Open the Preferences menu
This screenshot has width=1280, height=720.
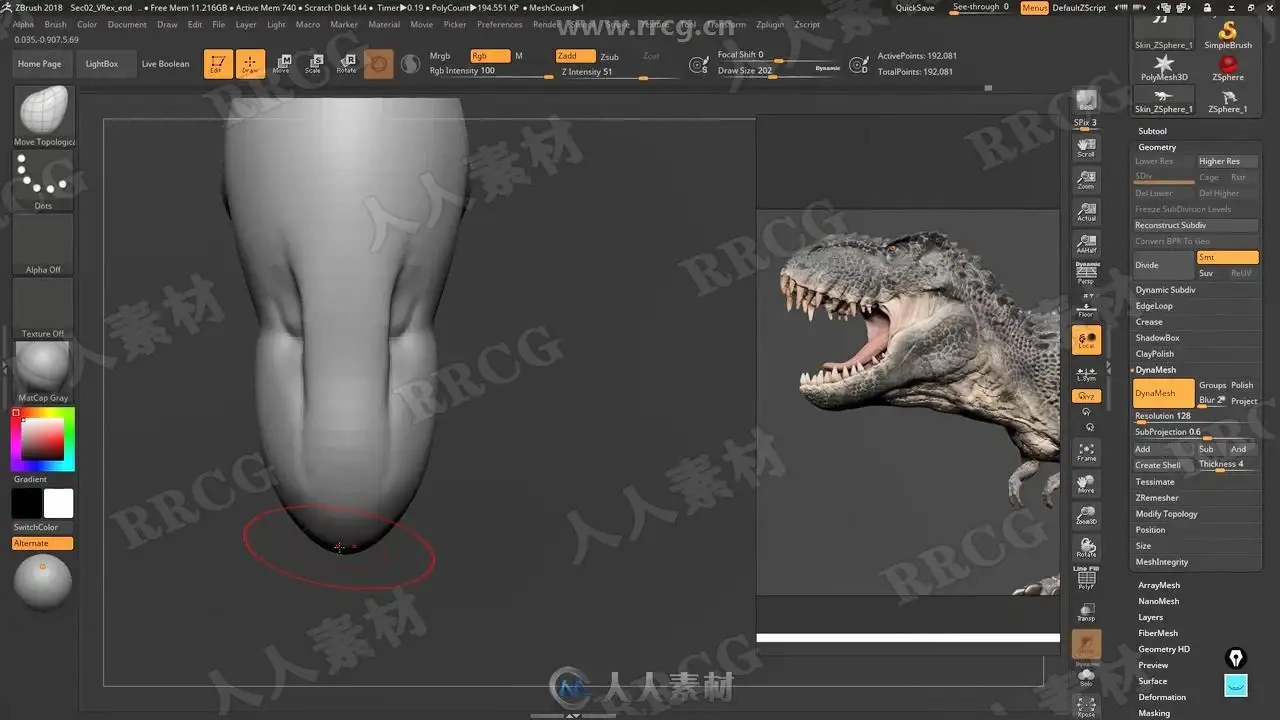tap(499, 24)
